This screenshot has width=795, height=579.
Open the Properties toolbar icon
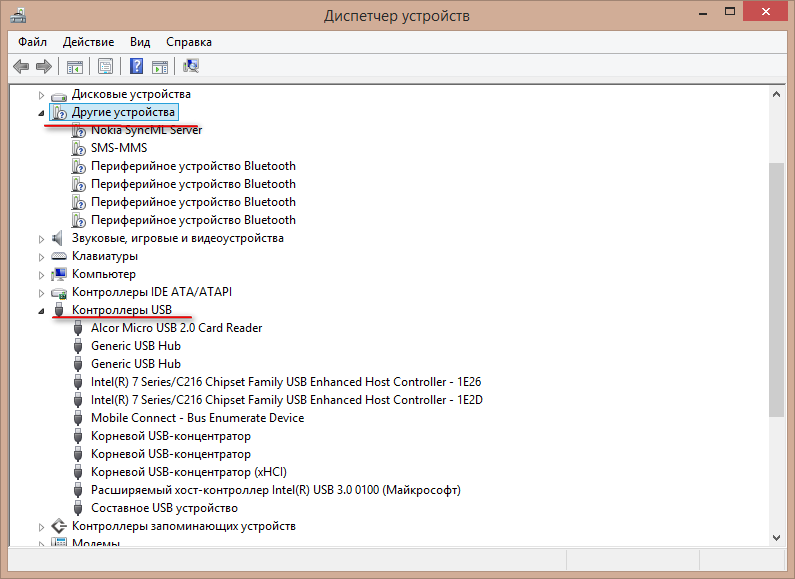click(x=105, y=66)
